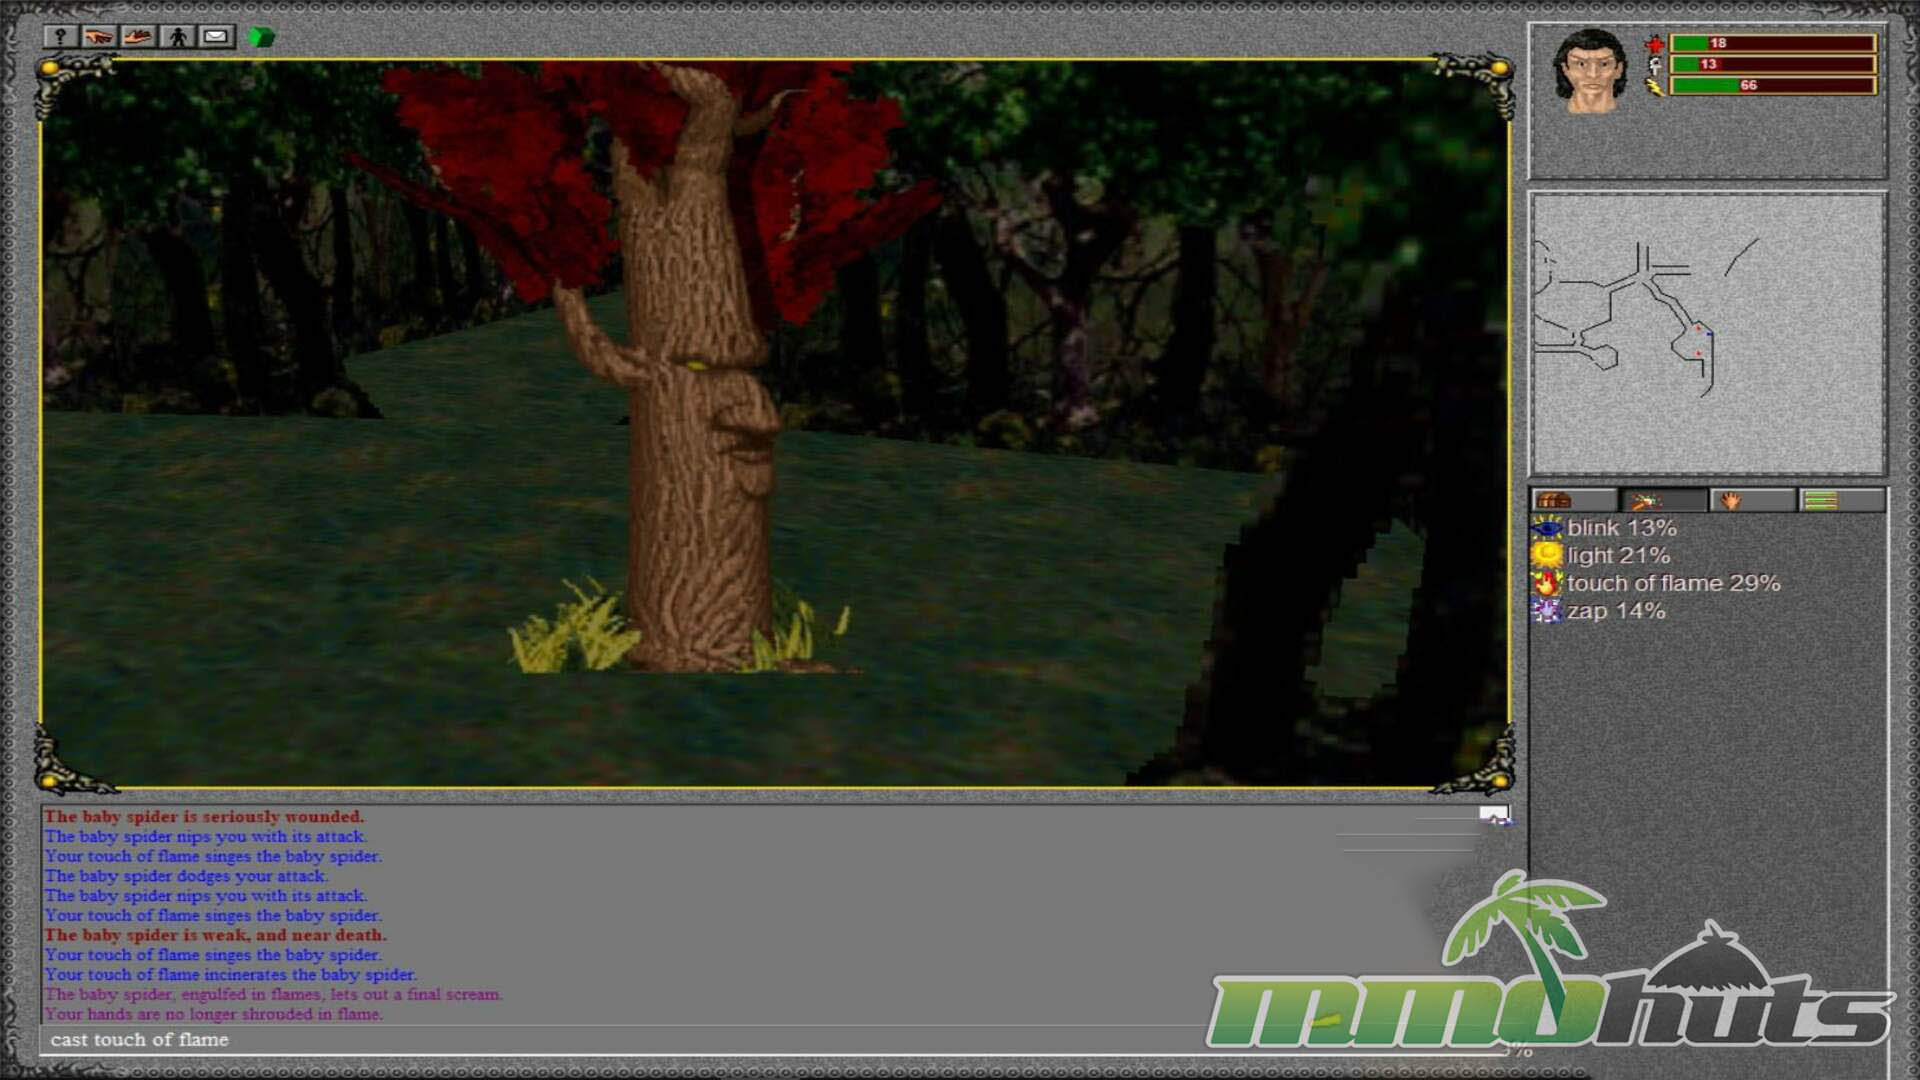The image size is (1920, 1080).
Task: Select the light spell
Action: click(x=1618, y=556)
